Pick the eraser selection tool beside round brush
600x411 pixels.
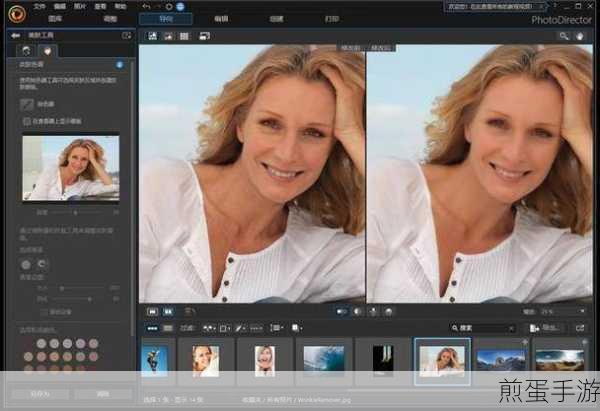[x=42, y=264]
